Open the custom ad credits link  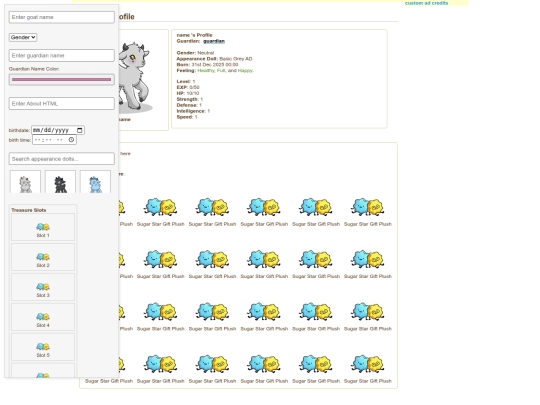coord(426,3)
